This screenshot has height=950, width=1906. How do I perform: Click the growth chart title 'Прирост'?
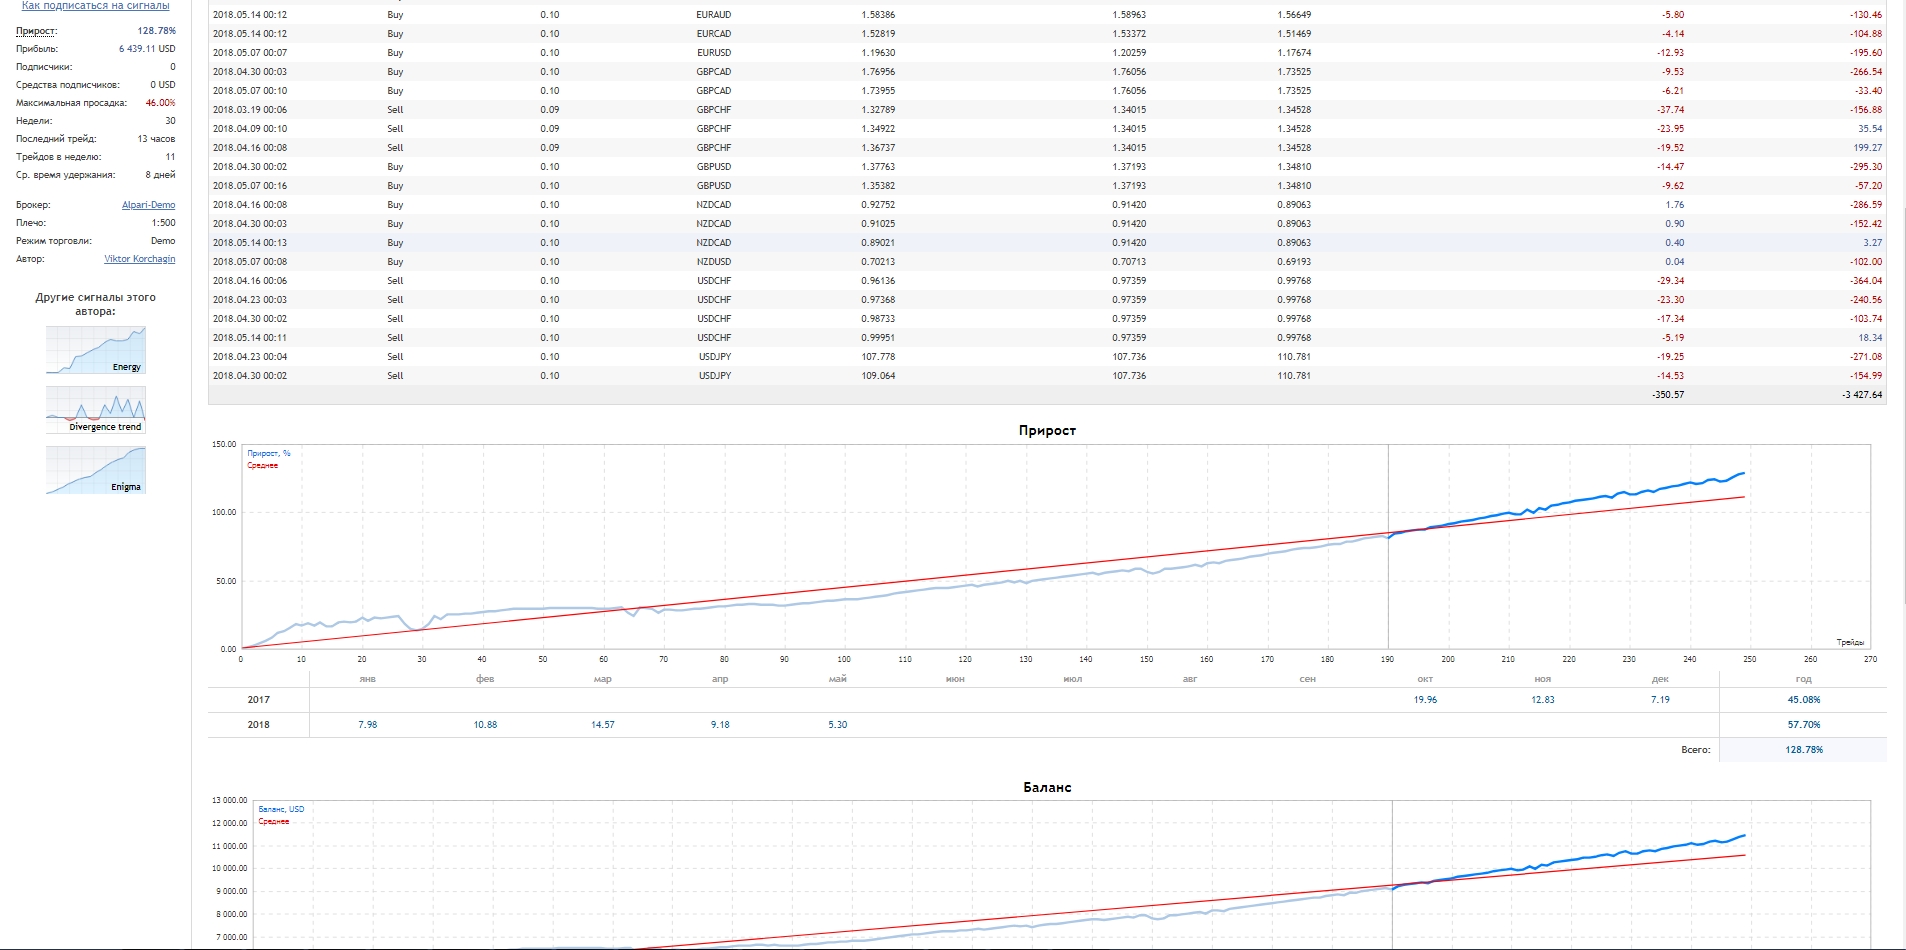tap(1047, 431)
